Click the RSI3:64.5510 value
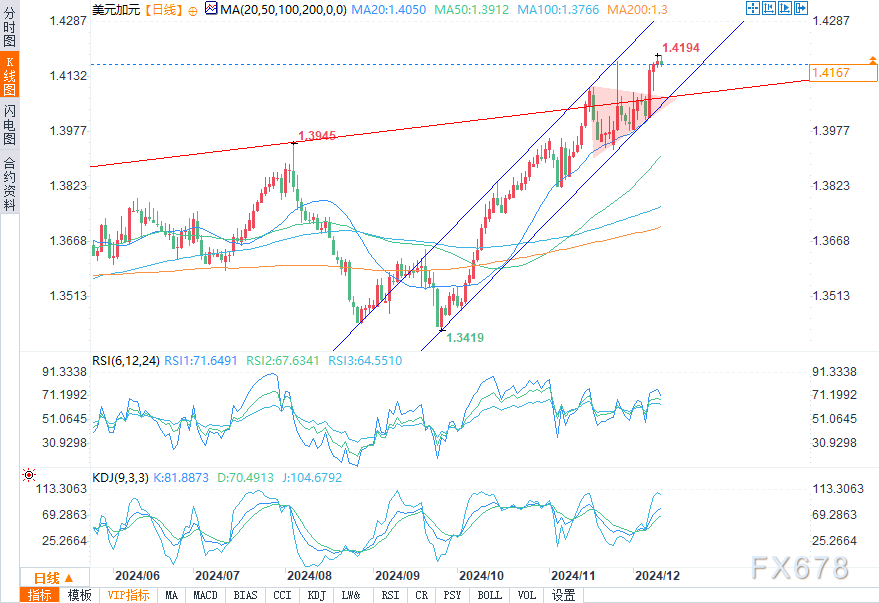The width and height of the screenshot is (879, 603). (365, 360)
